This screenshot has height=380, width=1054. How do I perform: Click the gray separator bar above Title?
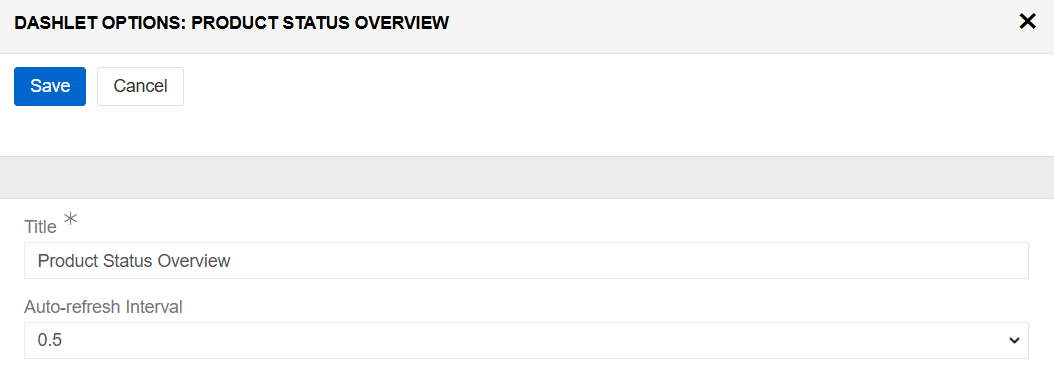coord(527,178)
